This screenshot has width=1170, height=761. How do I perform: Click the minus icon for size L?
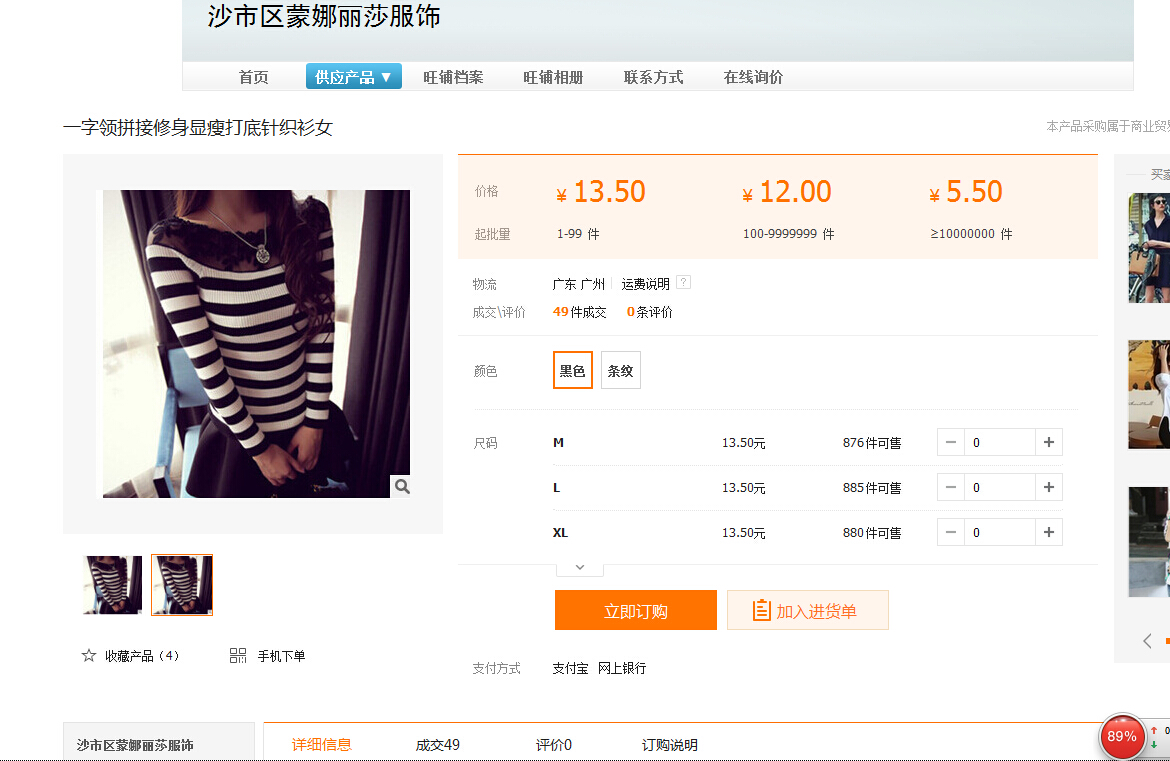pos(951,487)
